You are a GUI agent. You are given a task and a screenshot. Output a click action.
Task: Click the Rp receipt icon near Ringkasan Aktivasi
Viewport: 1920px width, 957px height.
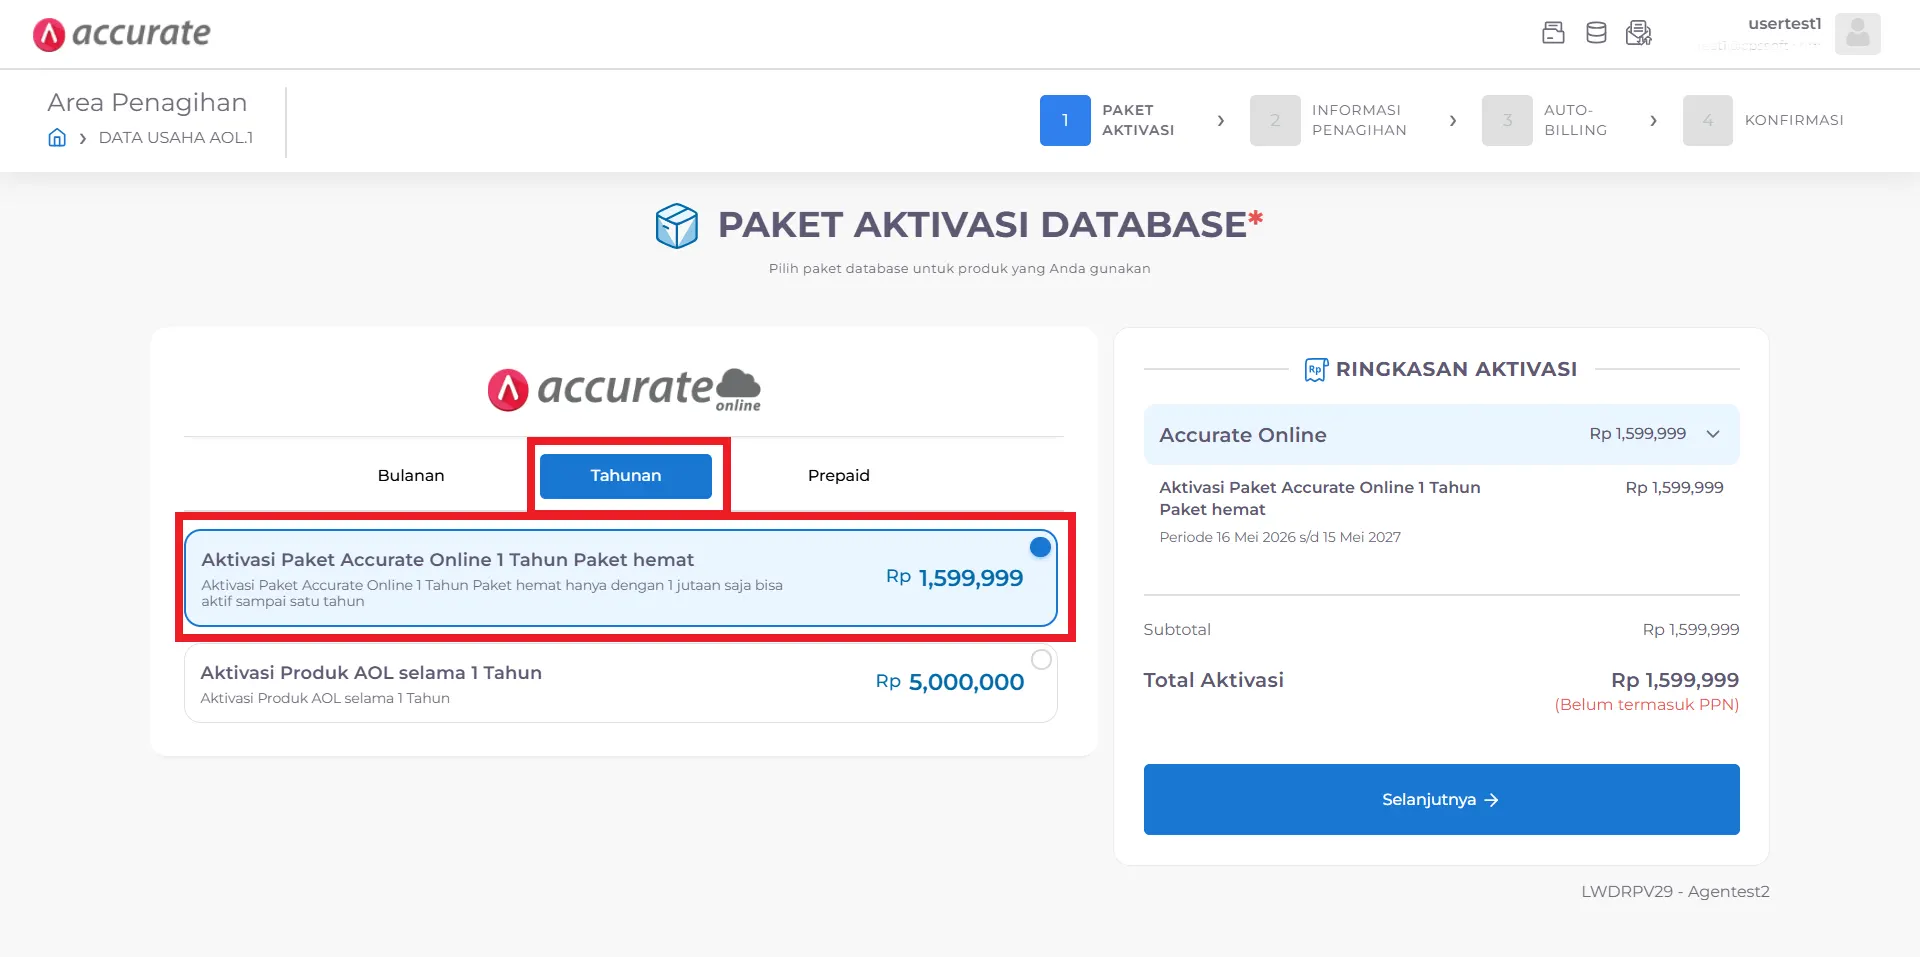[1316, 370]
